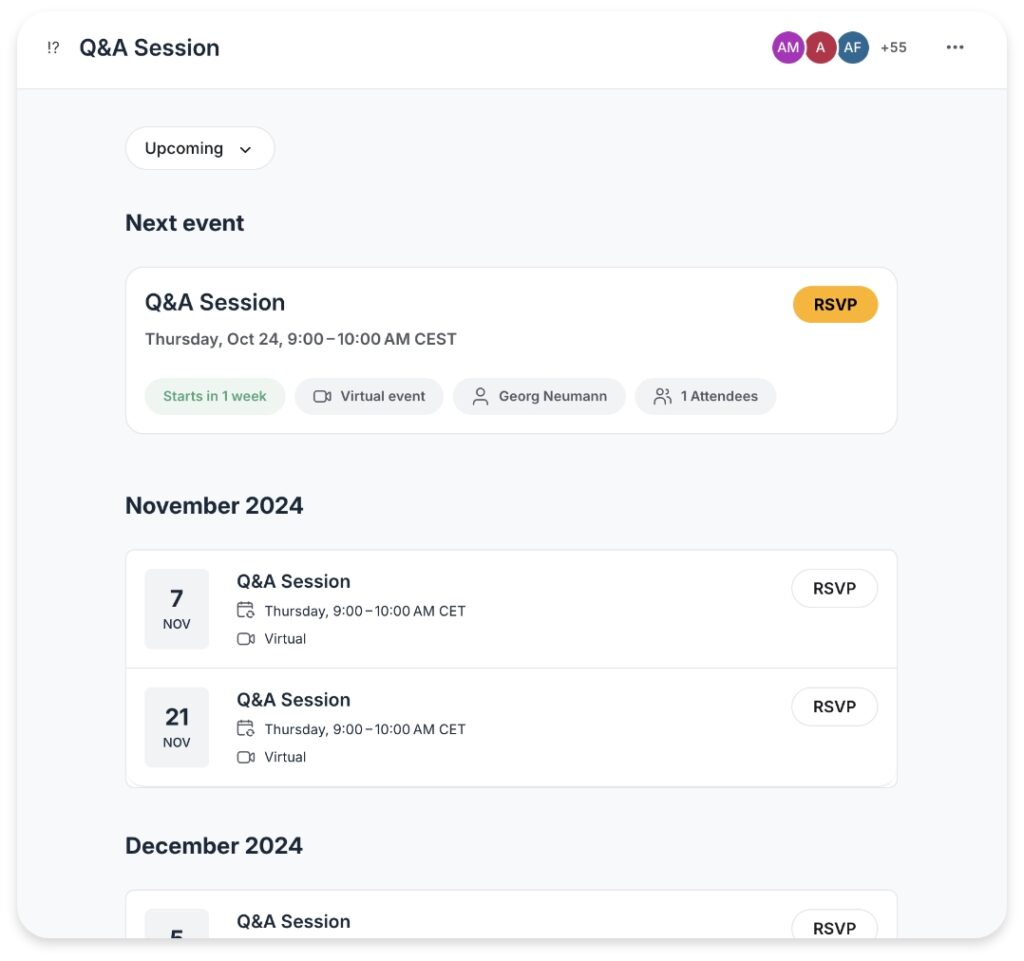Open the Upcoming filter dropdown
Screen dimensions: 1024x961
tap(199, 148)
